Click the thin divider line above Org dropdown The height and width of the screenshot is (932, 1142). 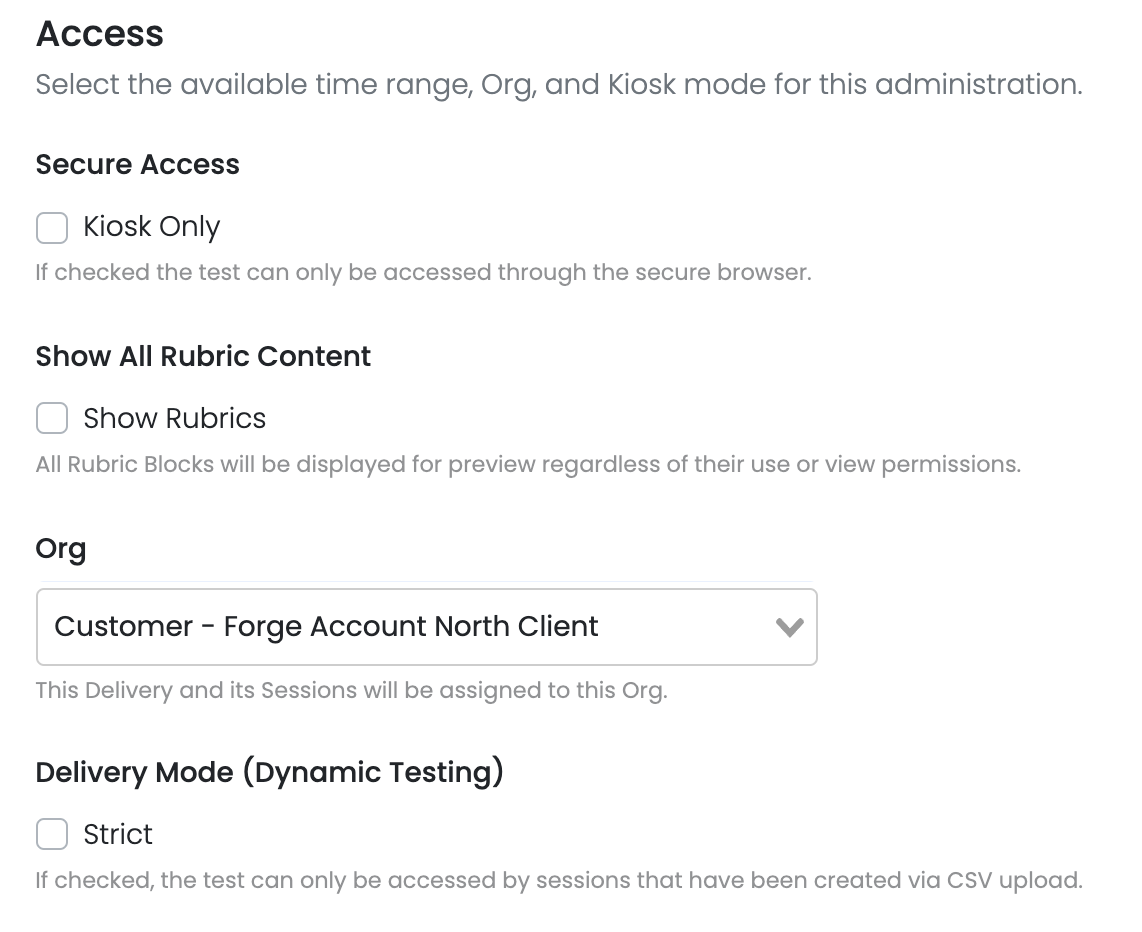[426, 581]
